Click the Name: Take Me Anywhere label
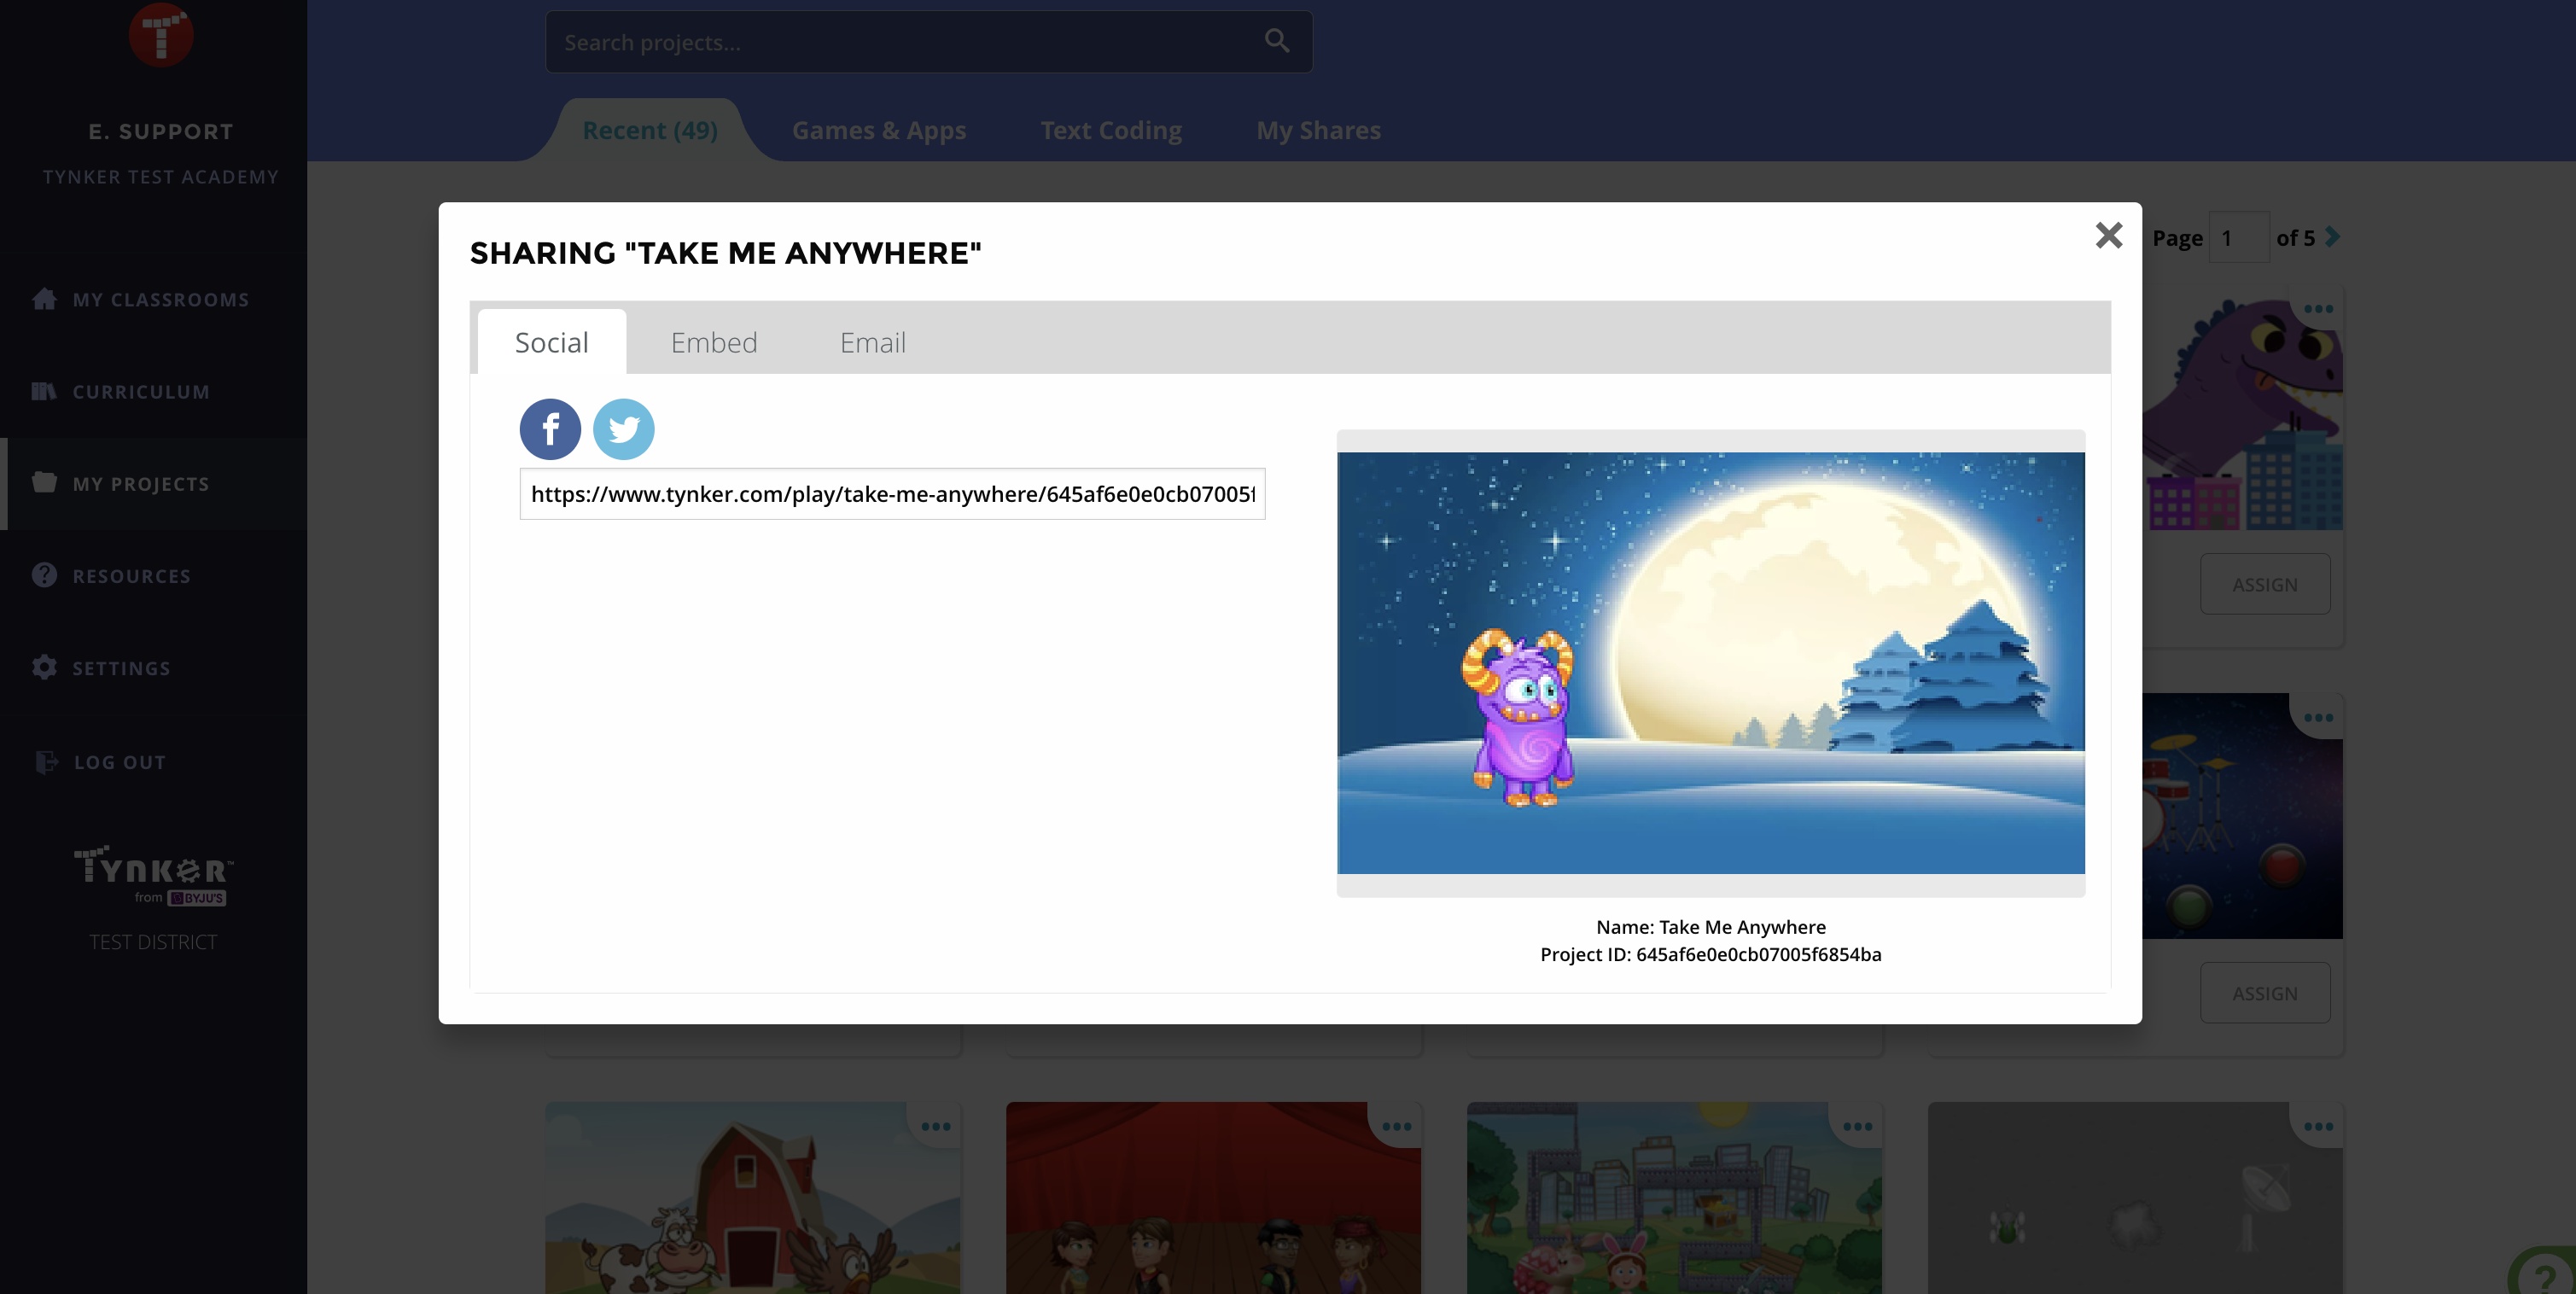The image size is (2576, 1294). [x=1710, y=927]
